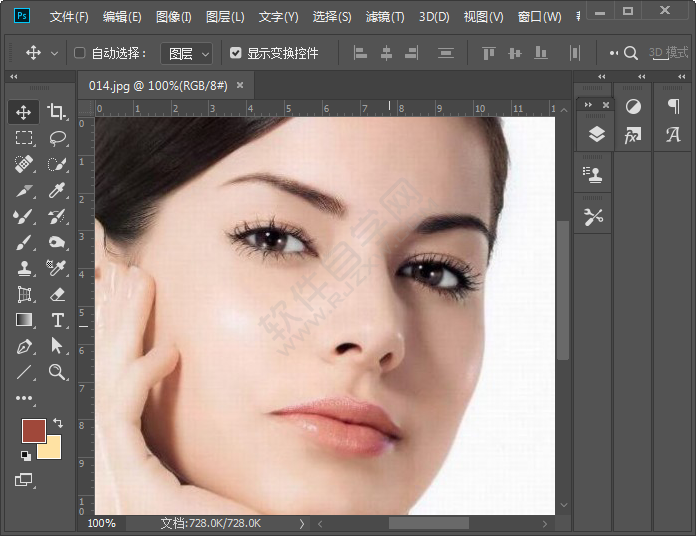The height and width of the screenshot is (536, 696).
Task: Uncheck 显示变换控件 checkbox
Action: 235,53
